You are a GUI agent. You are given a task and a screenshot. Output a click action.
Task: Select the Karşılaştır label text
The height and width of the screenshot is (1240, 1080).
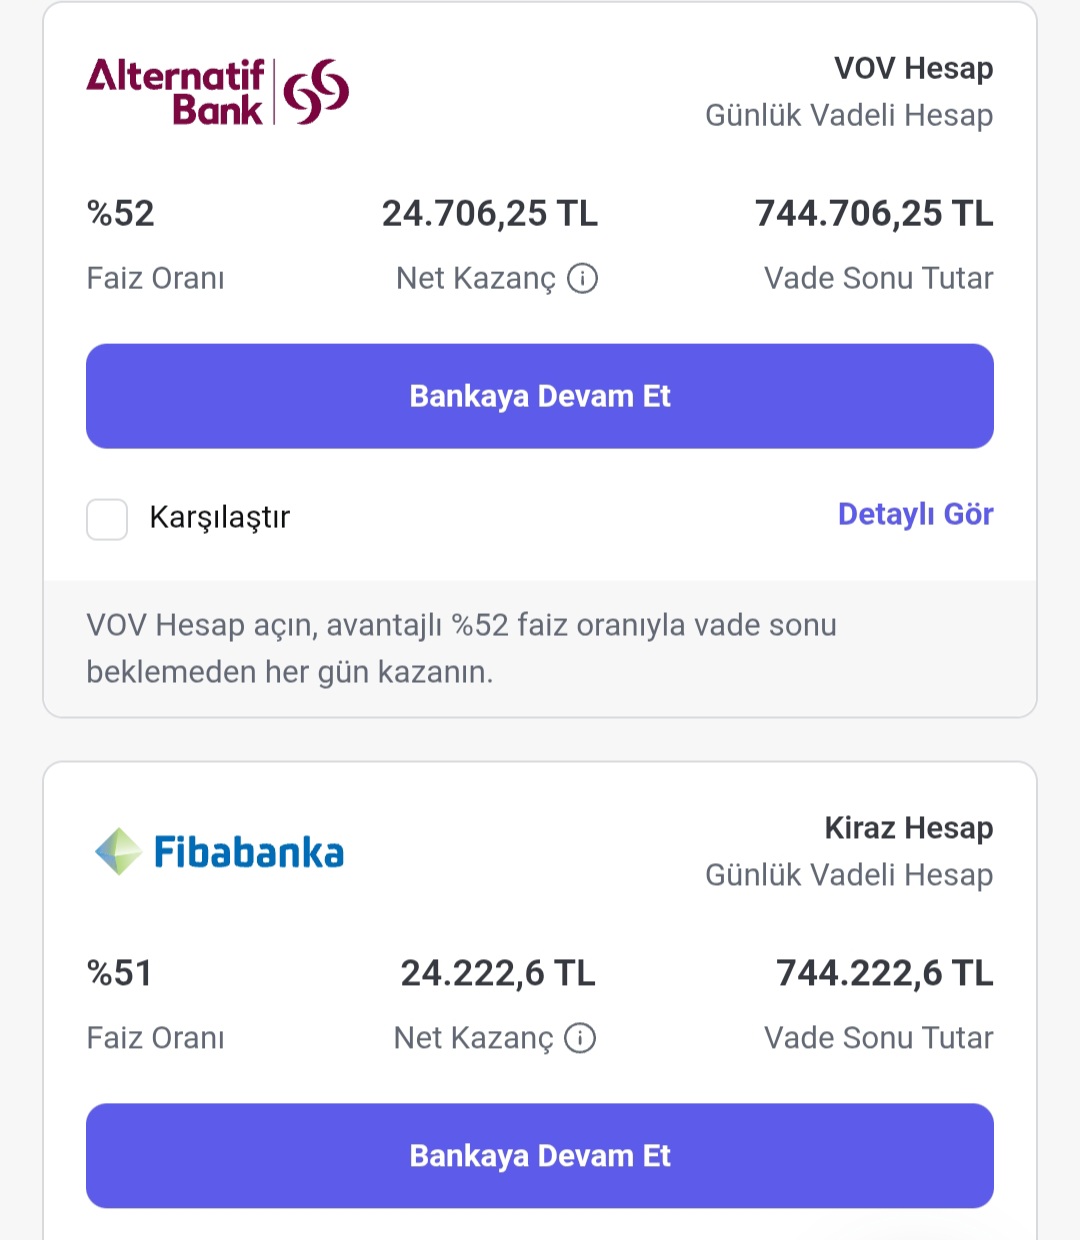220,517
